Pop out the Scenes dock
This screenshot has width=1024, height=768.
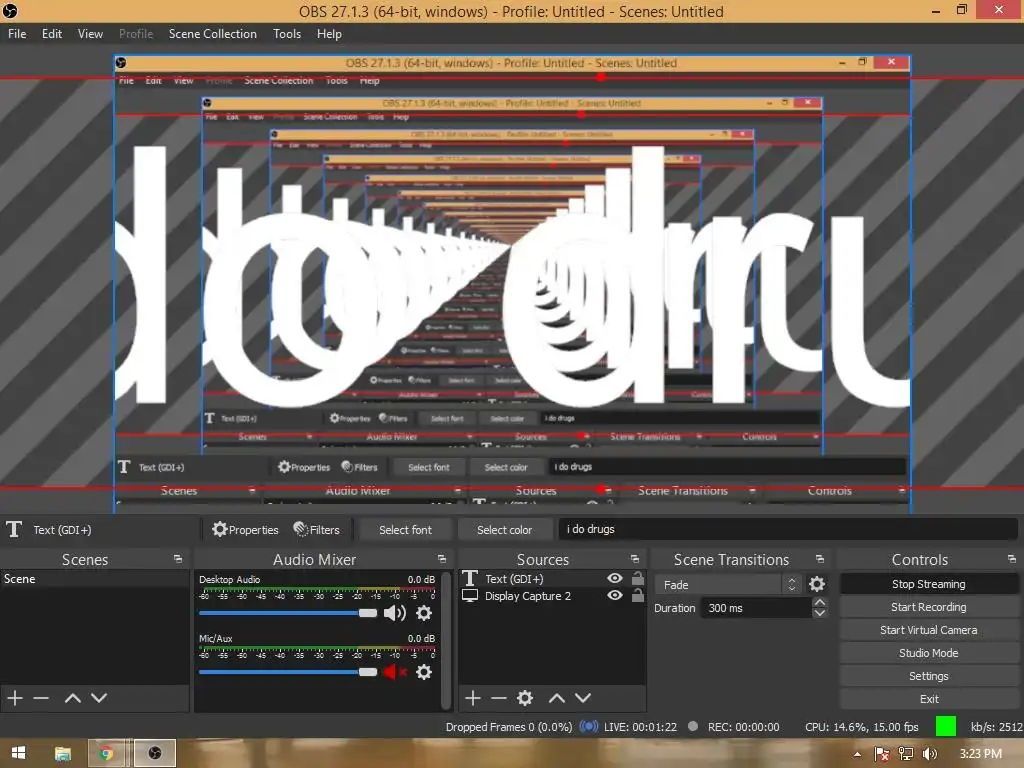[x=178, y=560]
